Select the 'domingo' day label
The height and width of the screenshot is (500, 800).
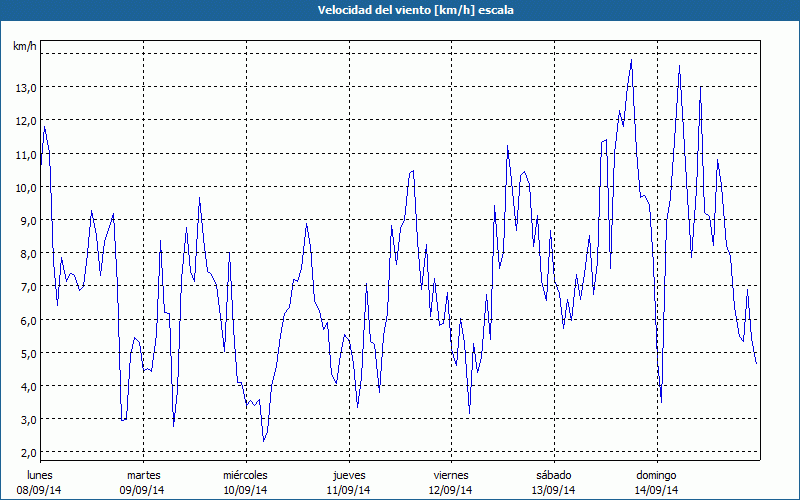point(656,475)
